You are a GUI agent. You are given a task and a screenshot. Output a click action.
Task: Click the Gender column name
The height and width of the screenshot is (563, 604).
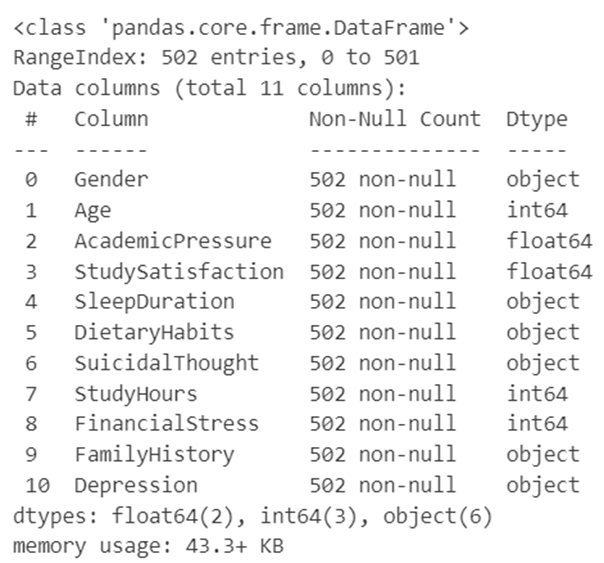click(111, 179)
